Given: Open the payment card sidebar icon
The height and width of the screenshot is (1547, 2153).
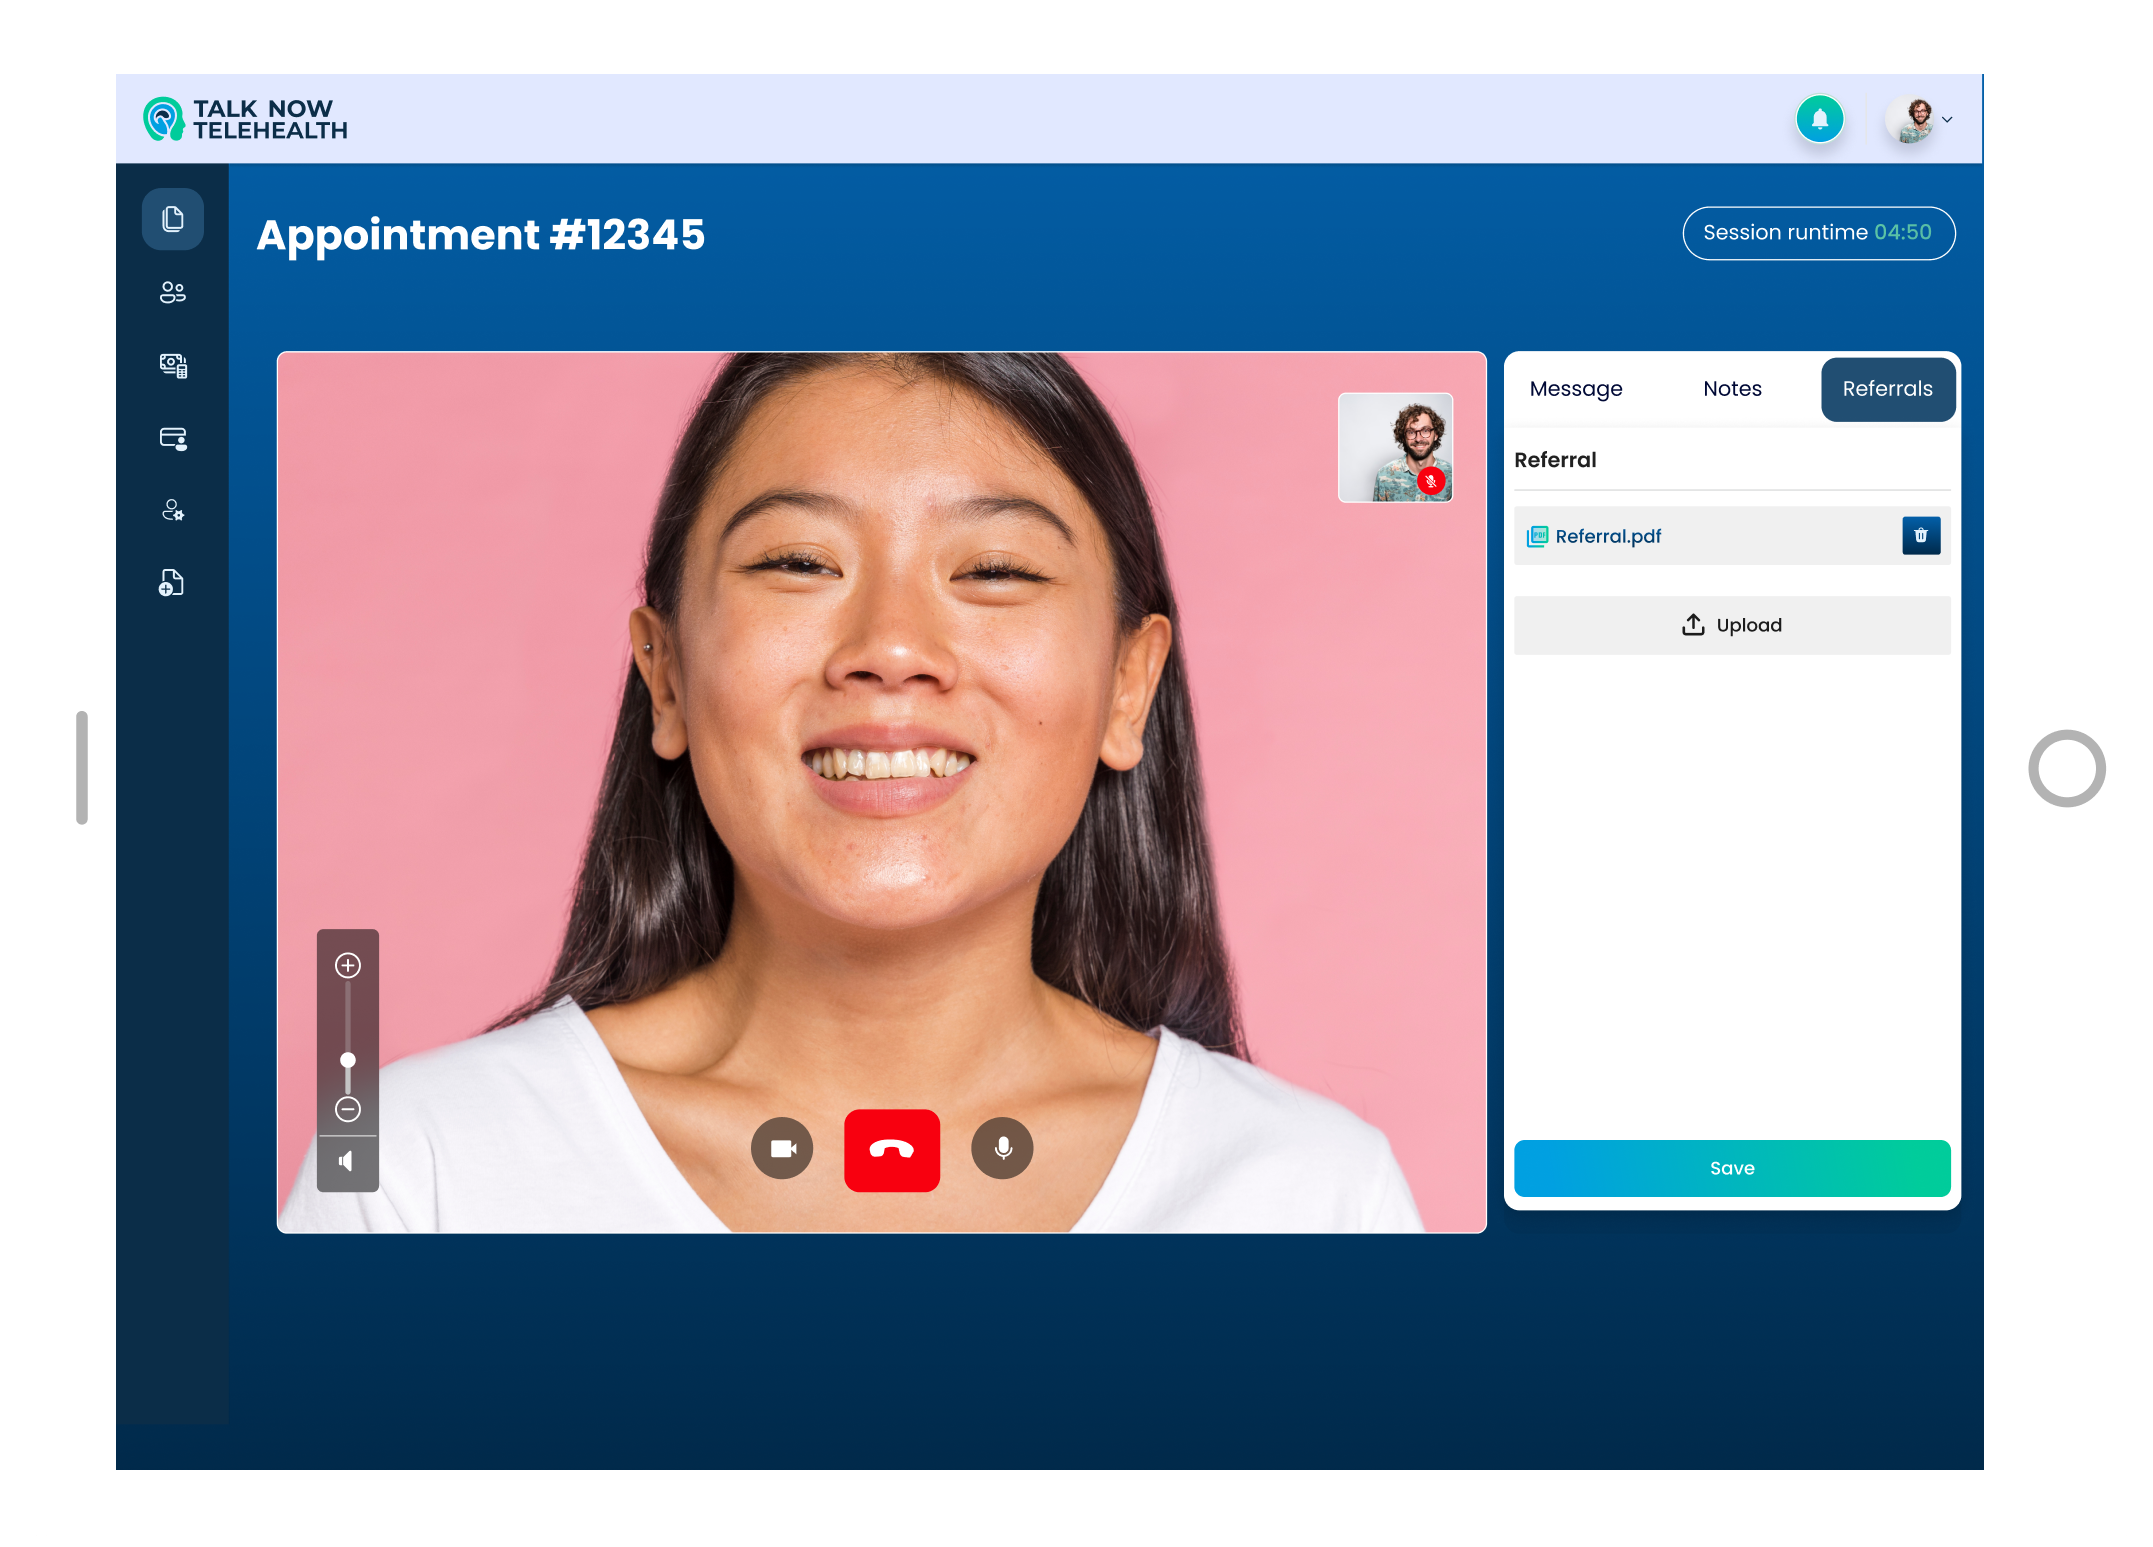Looking at the screenshot, I should [173, 438].
